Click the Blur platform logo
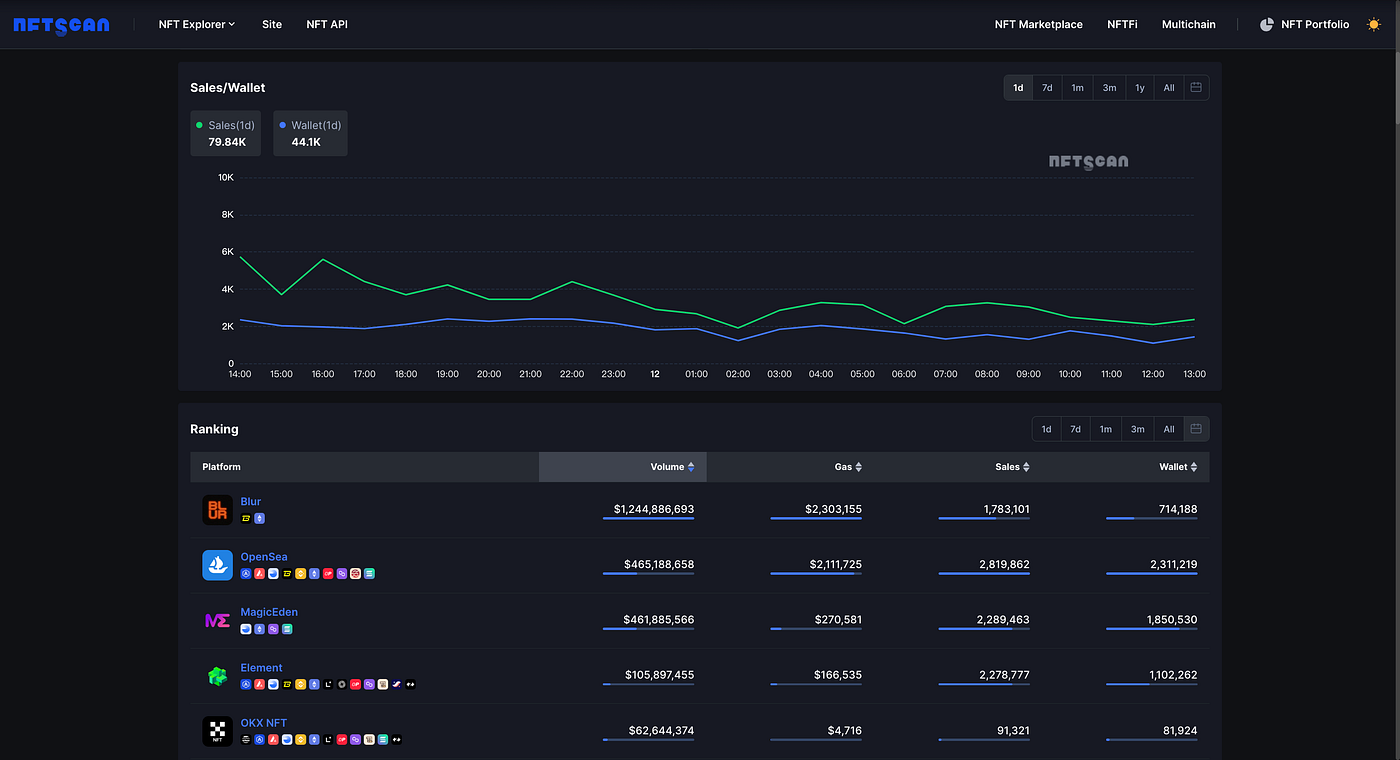This screenshot has height=760, width=1400. 217,509
